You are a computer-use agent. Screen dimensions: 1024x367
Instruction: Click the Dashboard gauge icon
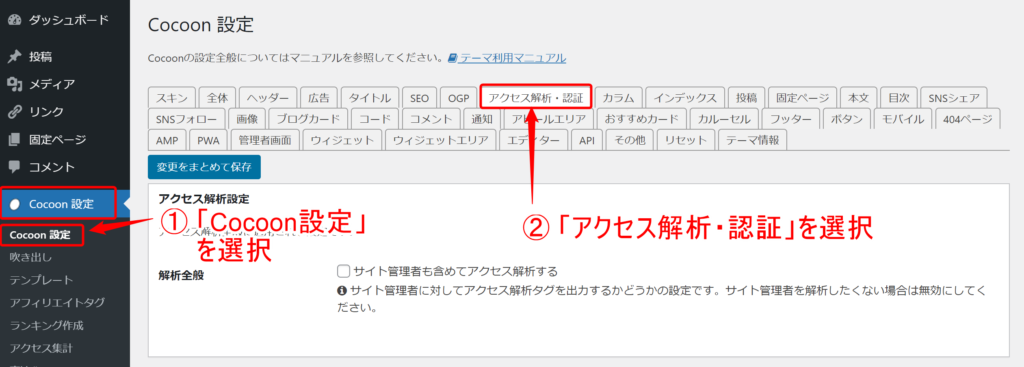coord(14,20)
